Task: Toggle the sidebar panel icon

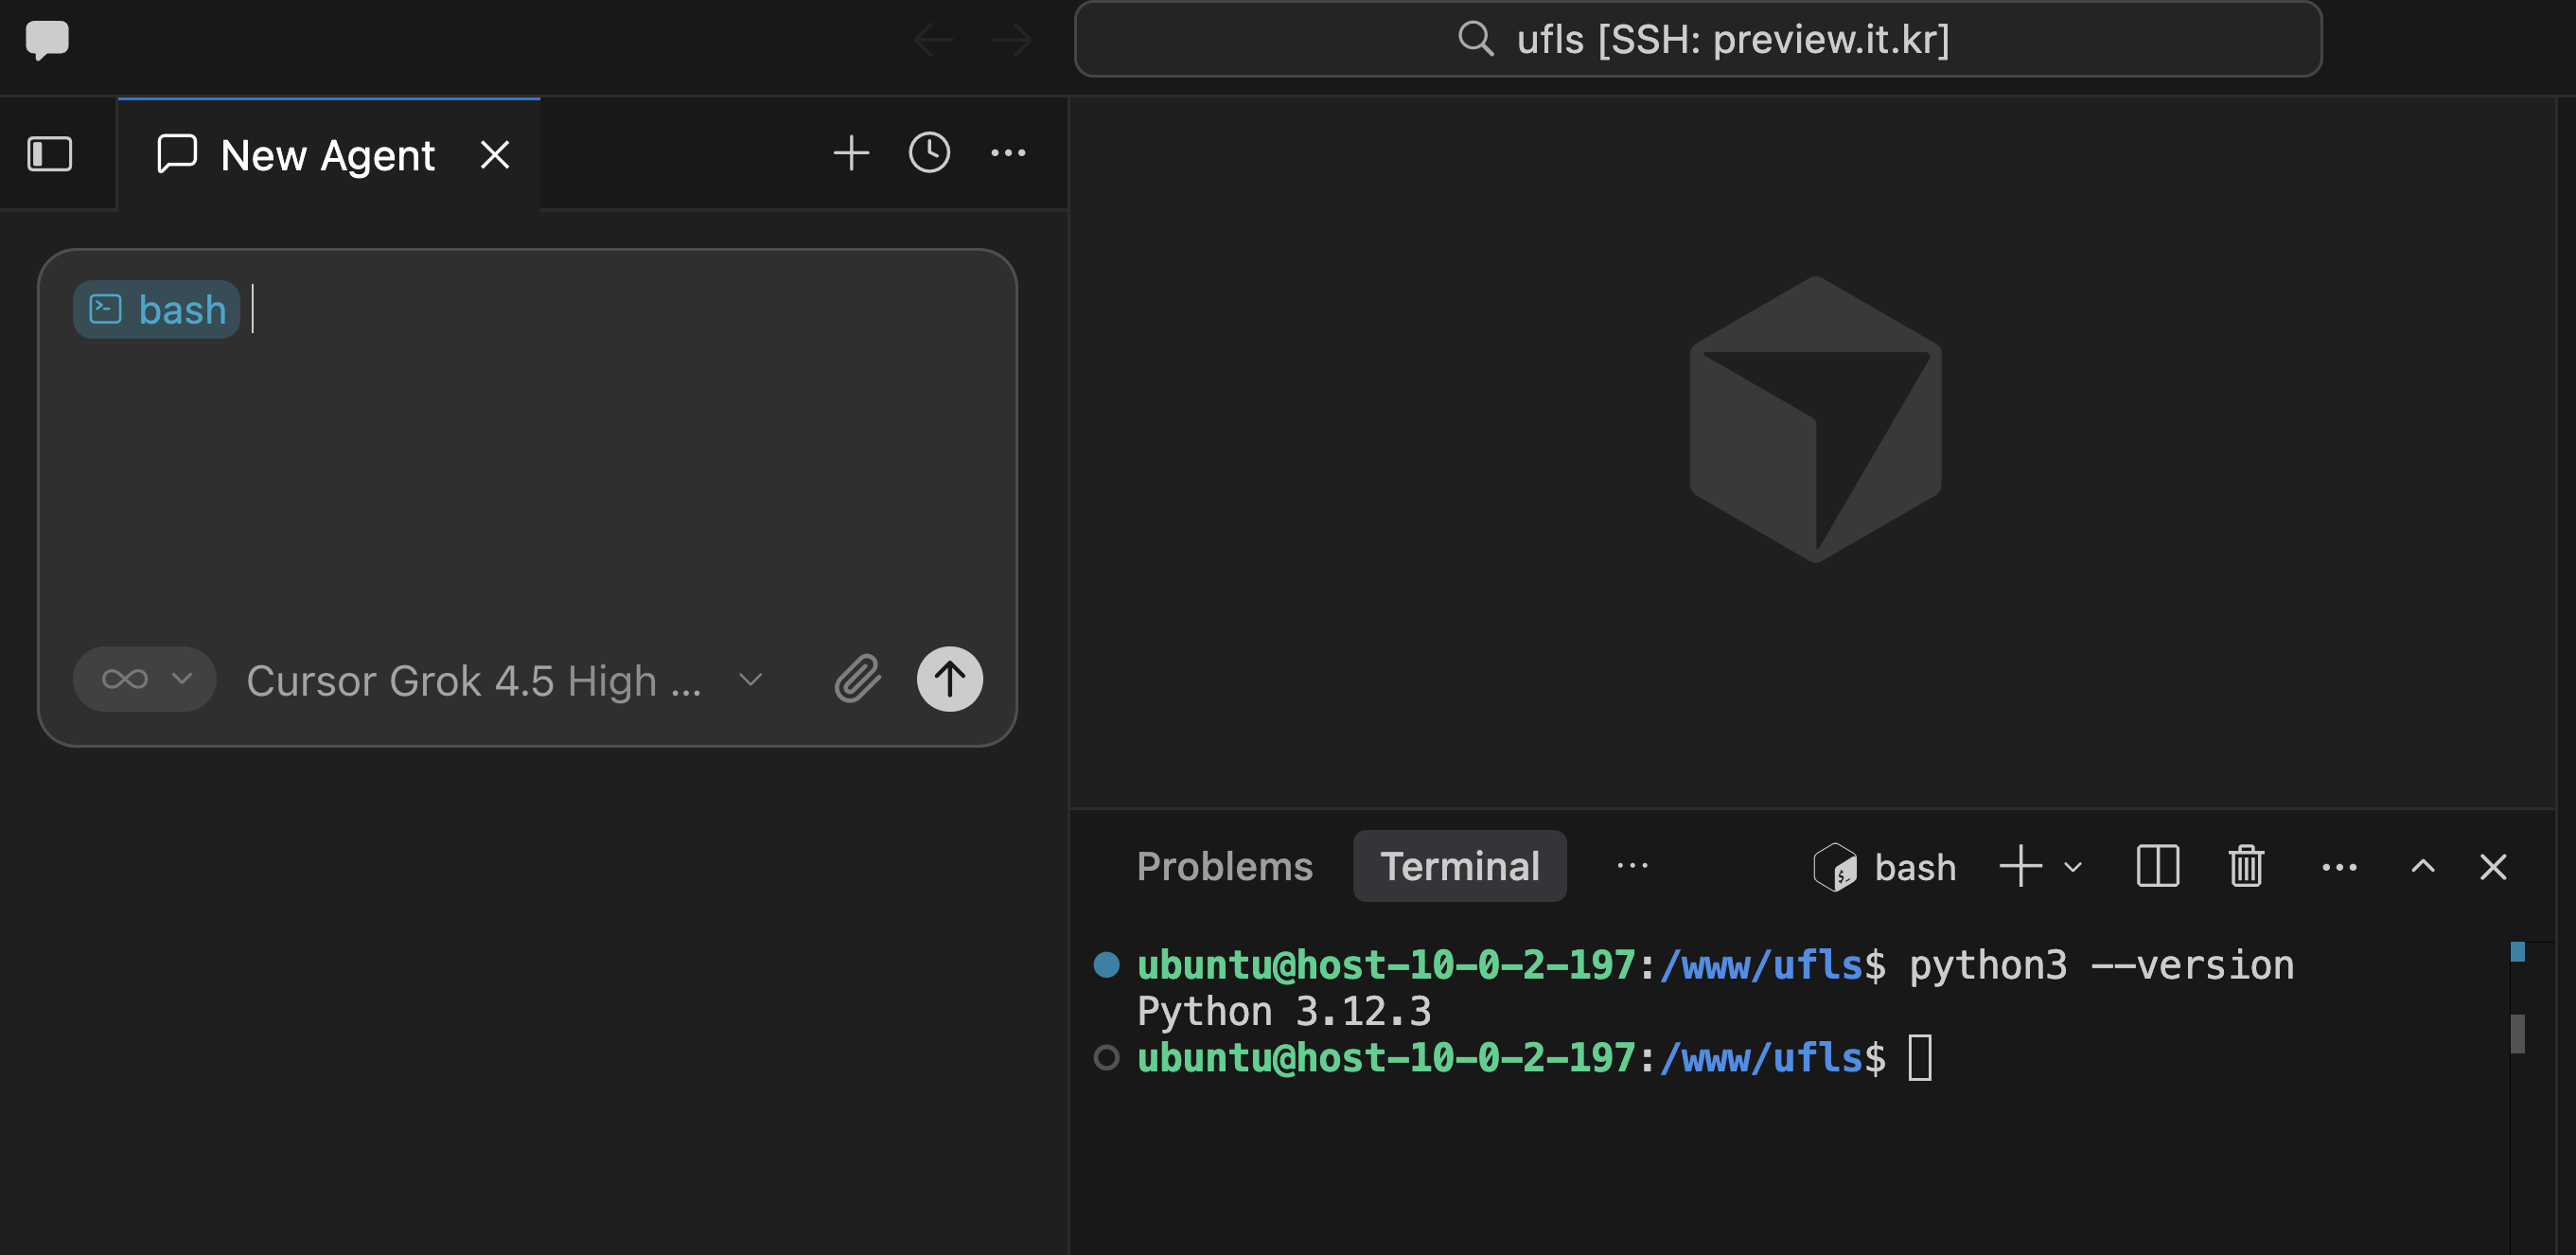Action: (49, 154)
